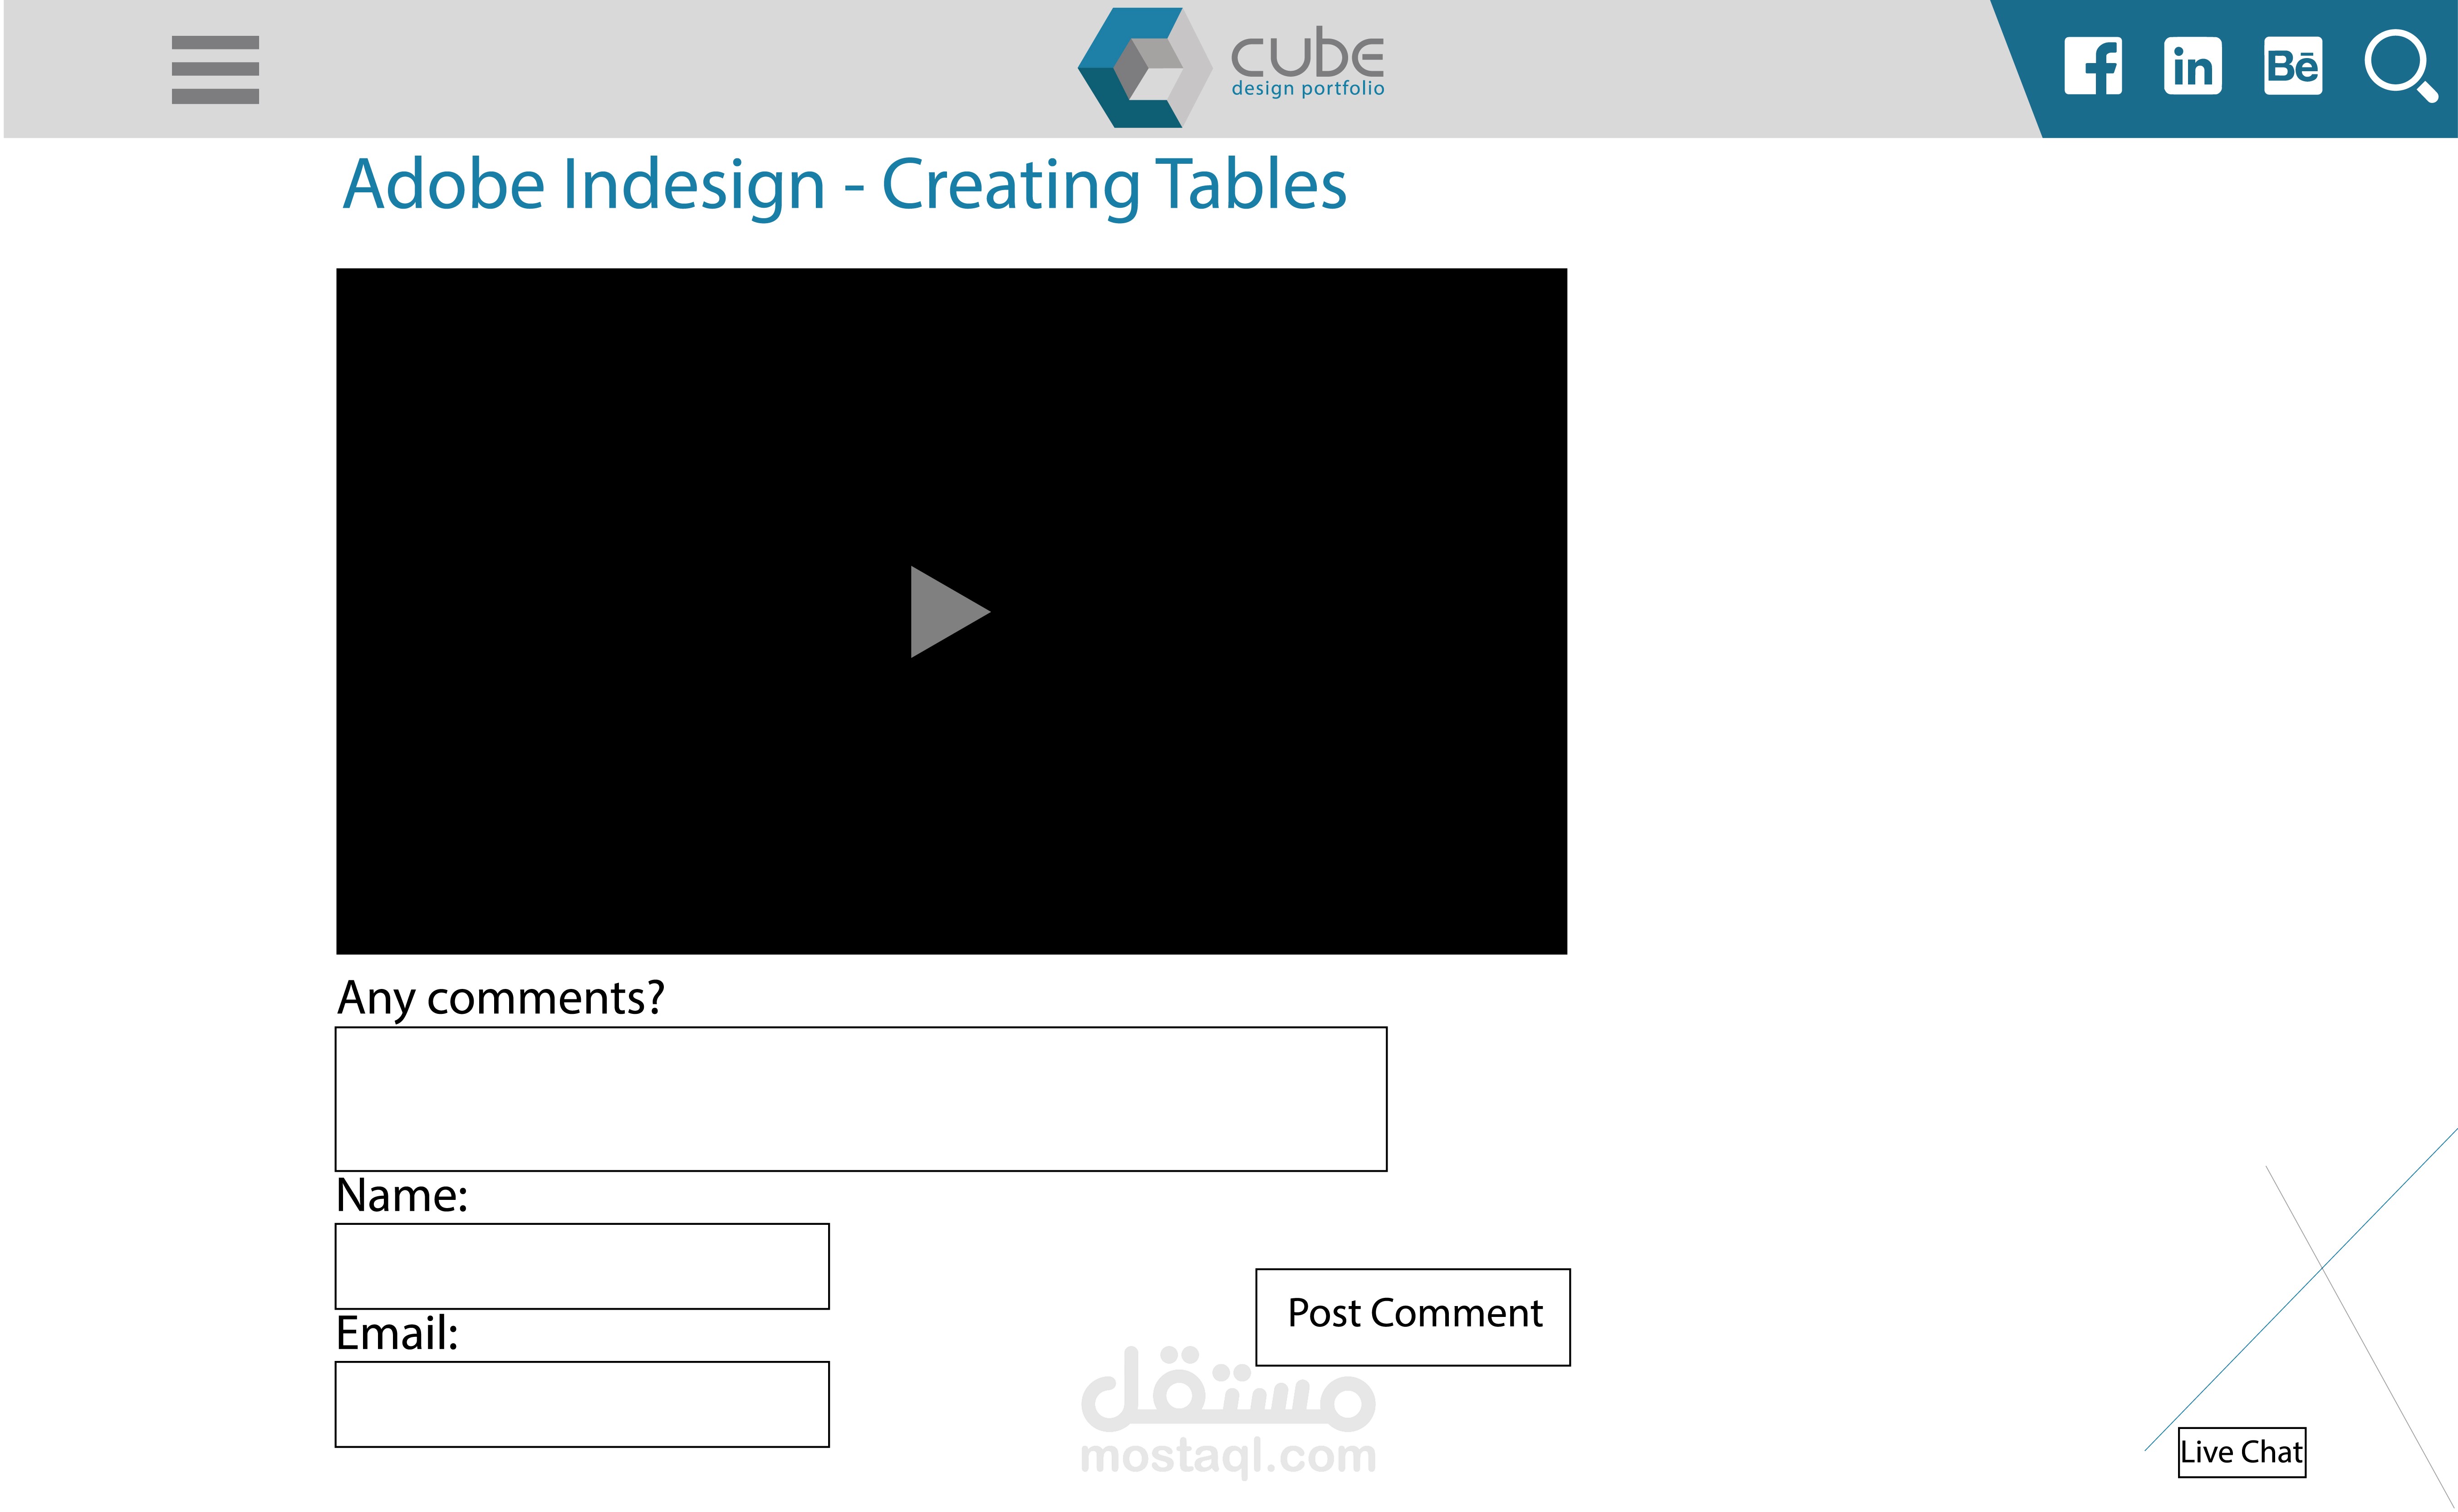Open the hamburger navigation menu

(215, 69)
